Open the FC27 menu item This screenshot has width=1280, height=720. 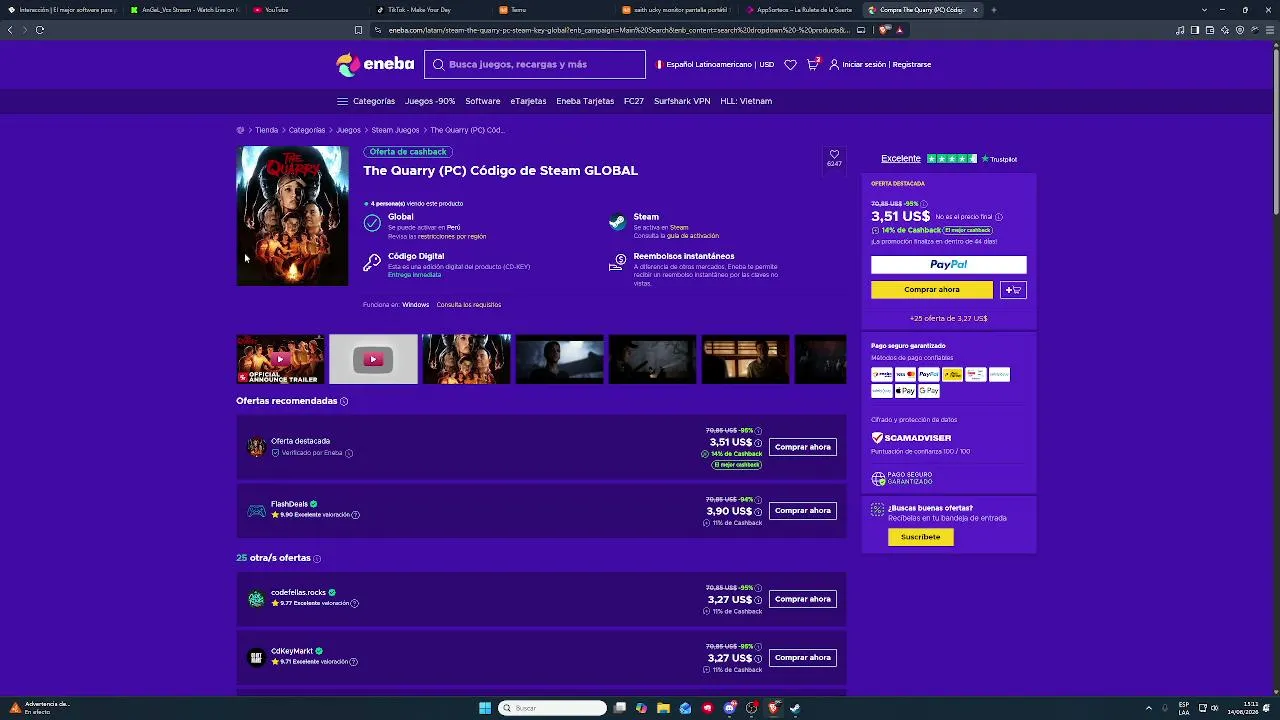tap(634, 101)
